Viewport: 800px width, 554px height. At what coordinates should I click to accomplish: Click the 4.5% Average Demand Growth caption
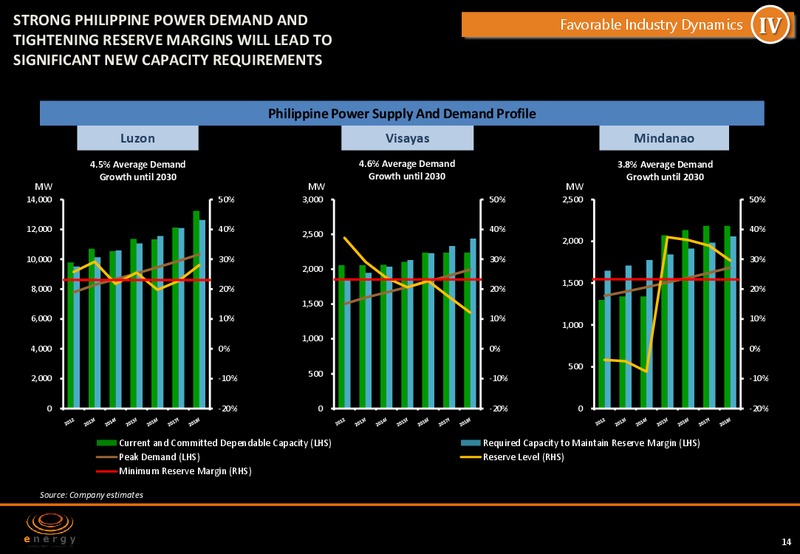click(x=138, y=170)
